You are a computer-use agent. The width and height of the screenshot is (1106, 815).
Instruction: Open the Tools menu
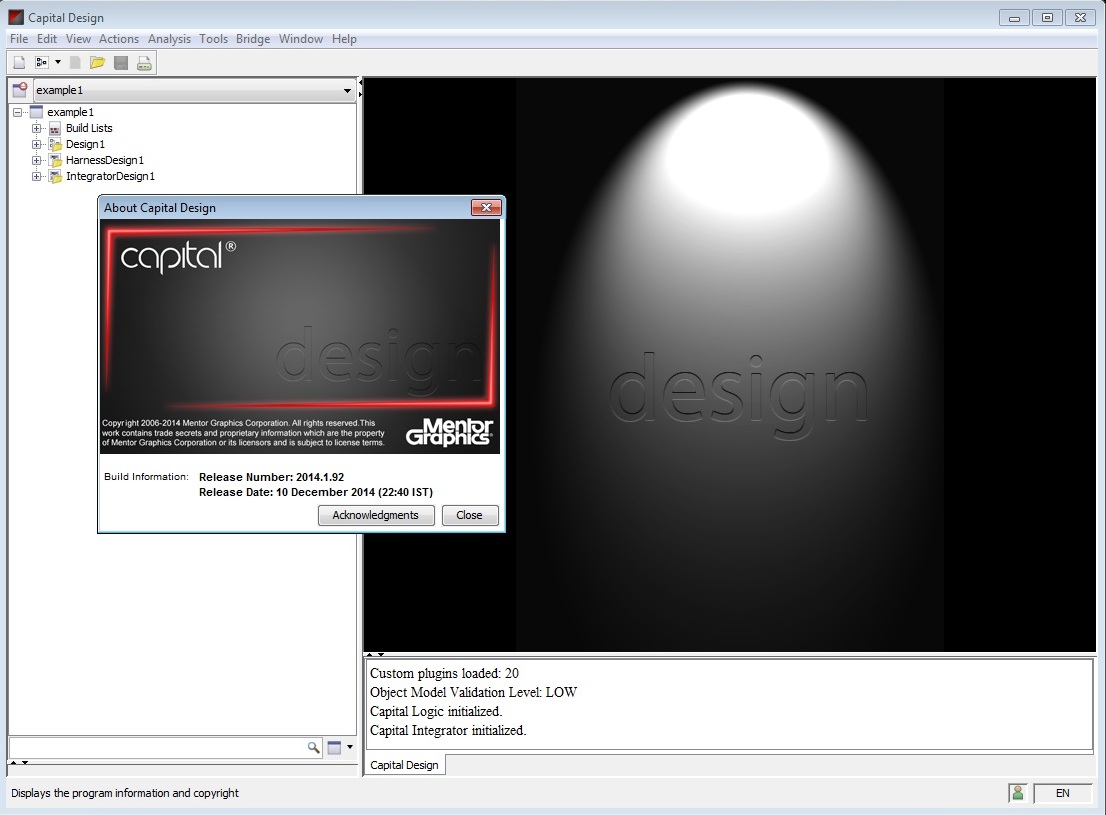(x=213, y=39)
